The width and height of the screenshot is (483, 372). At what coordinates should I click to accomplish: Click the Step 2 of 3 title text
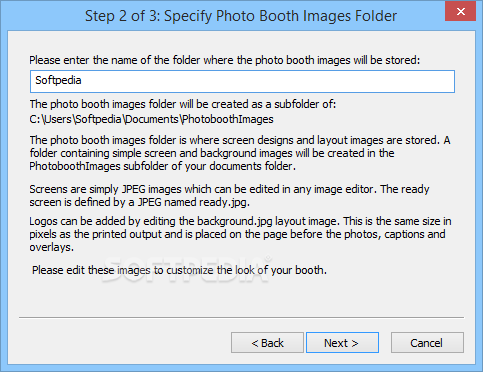(x=241, y=16)
